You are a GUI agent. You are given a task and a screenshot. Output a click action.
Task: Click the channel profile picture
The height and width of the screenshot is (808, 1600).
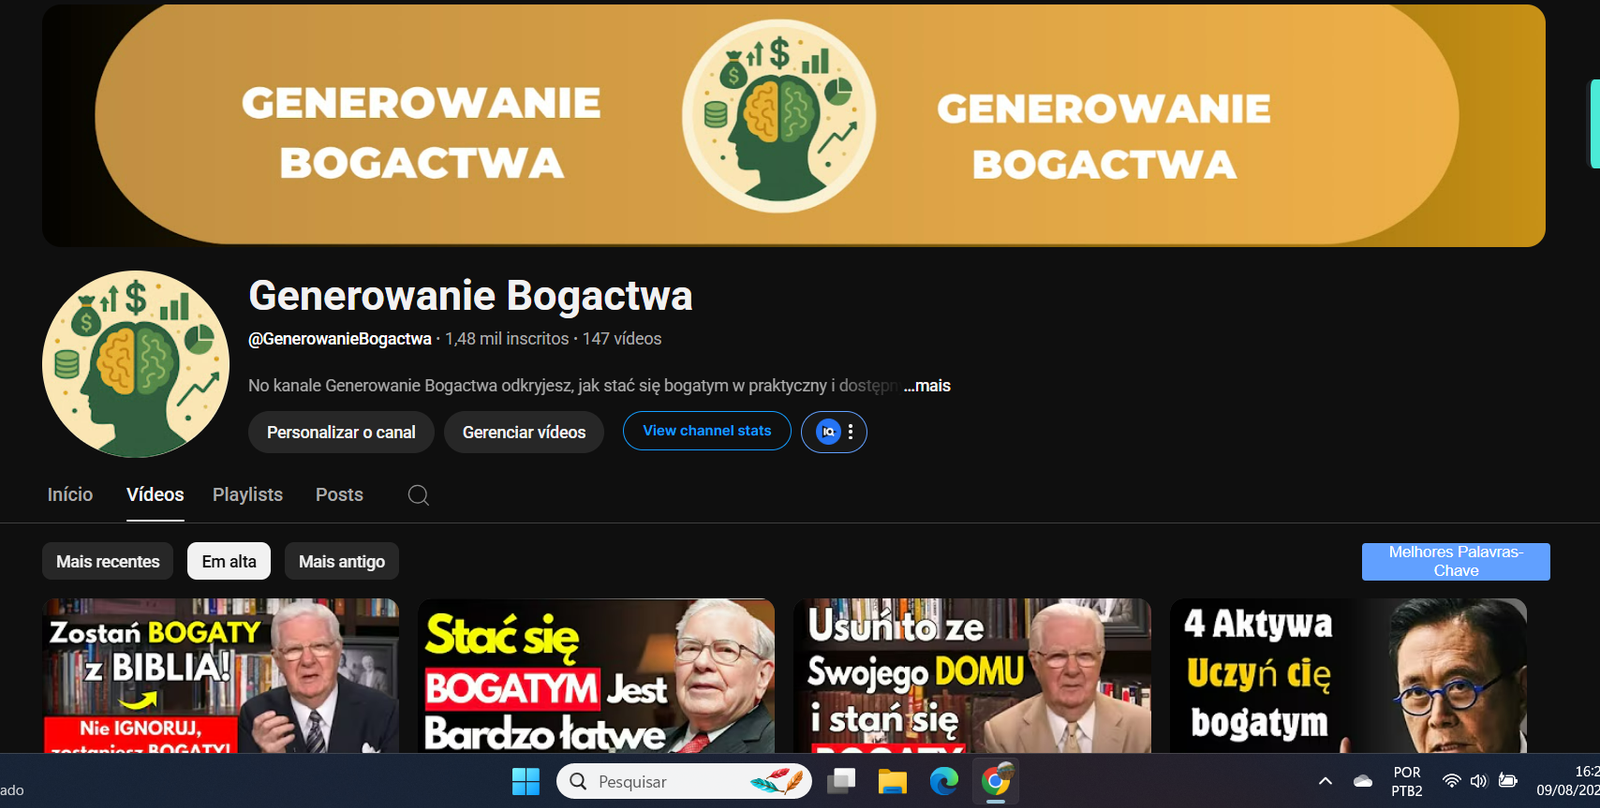click(x=136, y=364)
